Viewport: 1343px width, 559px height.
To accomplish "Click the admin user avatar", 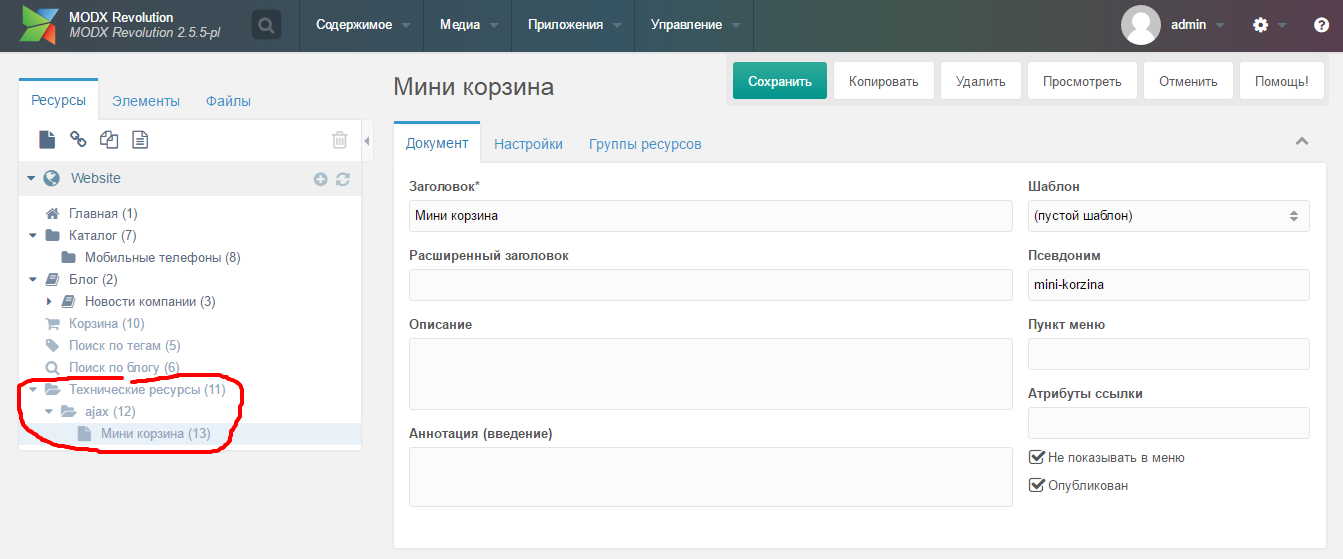I will click(1141, 25).
